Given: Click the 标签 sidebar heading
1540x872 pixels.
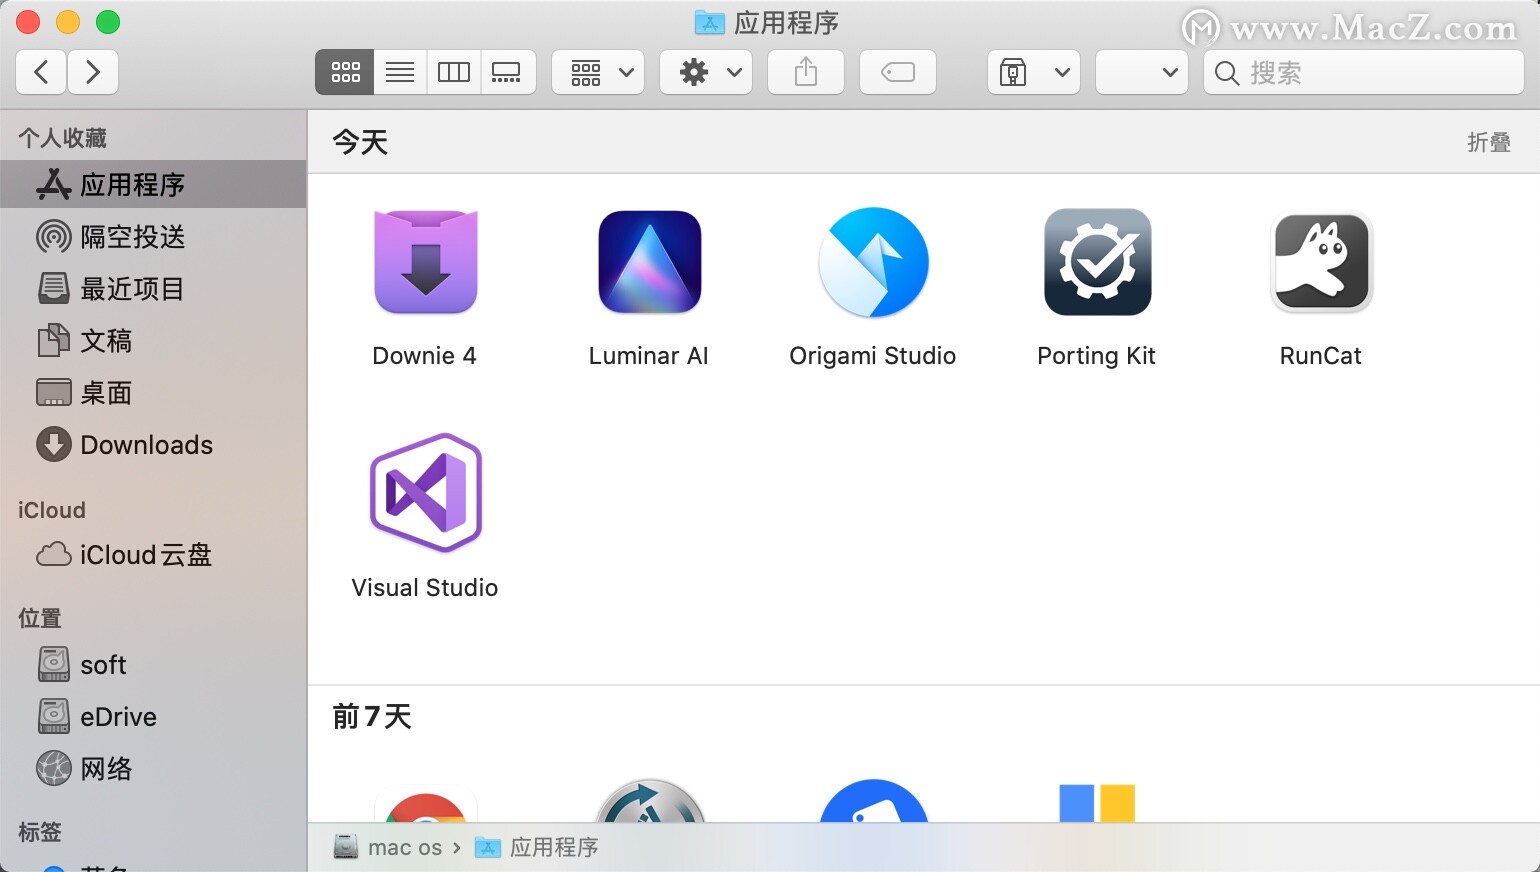Looking at the screenshot, I should pyautogui.click(x=40, y=832).
